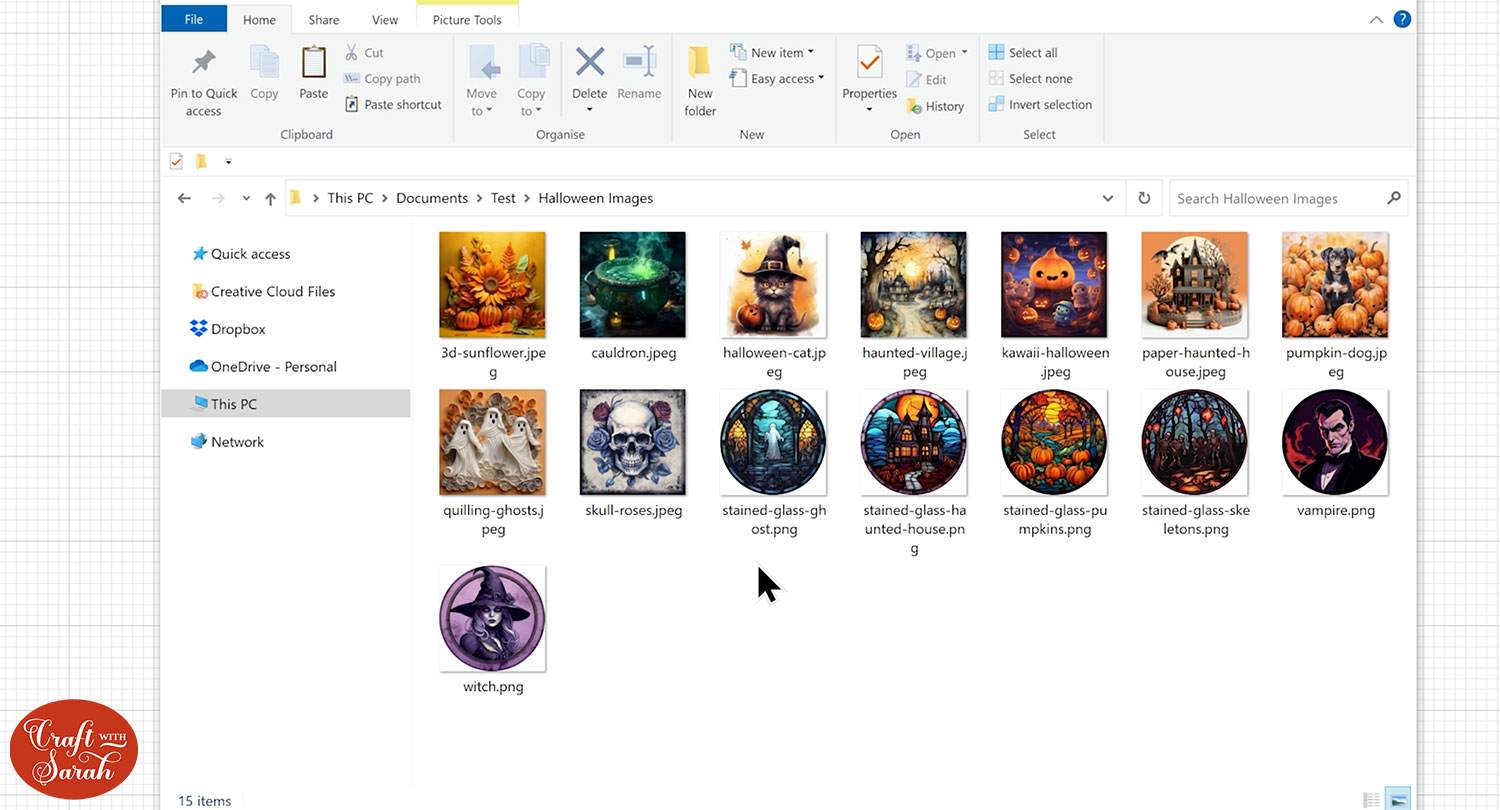Image resolution: width=1500 pixels, height=810 pixels.
Task: Click the Delete red X icon
Action: pos(589,63)
